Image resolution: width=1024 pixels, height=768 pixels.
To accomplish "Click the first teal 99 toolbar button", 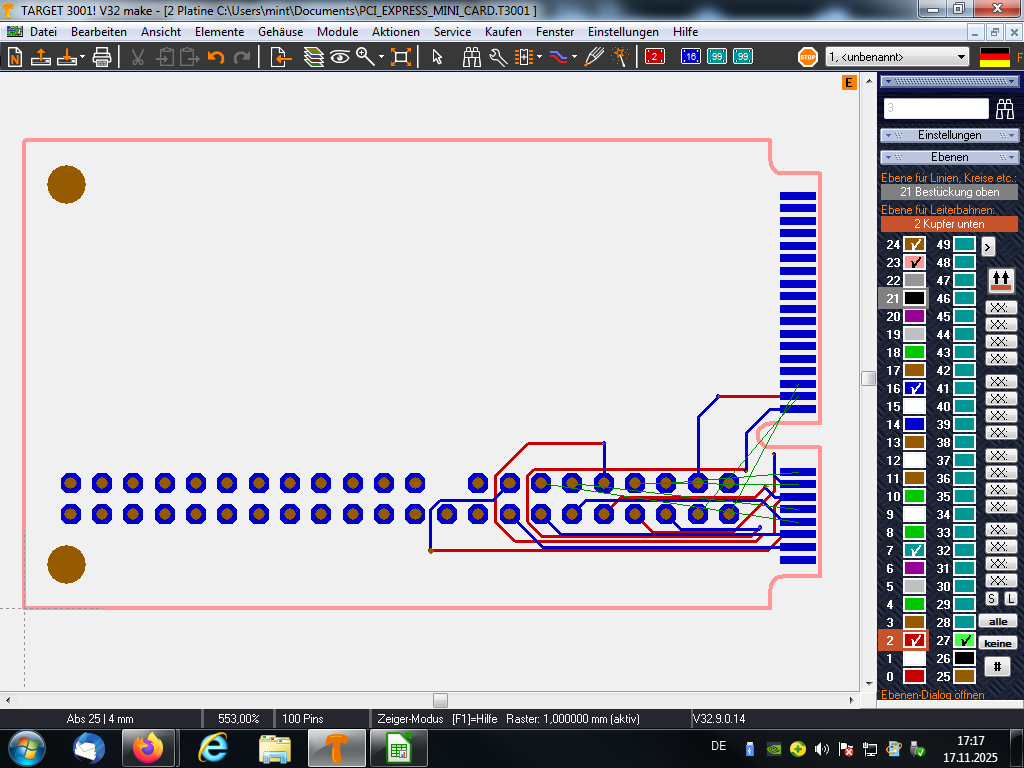I will coord(716,57).
